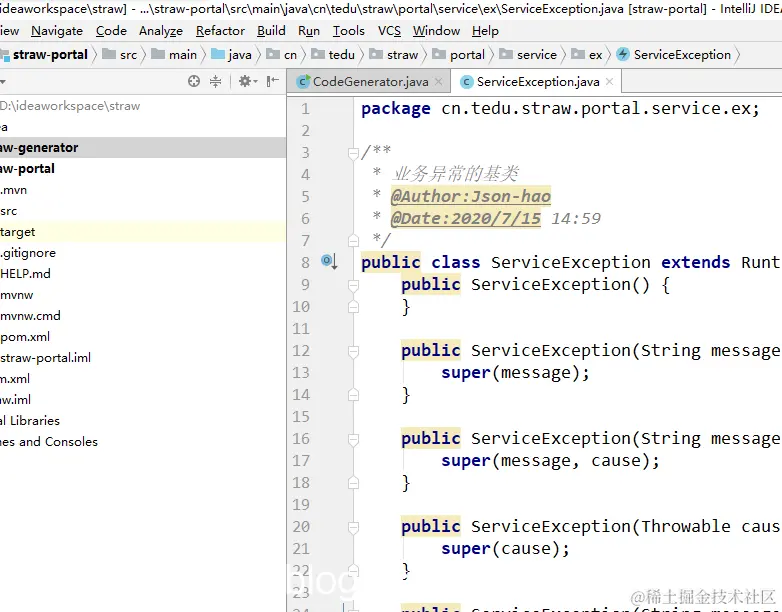Open the Refactor menu
782x612 pixels.
[x=220, y=31]
